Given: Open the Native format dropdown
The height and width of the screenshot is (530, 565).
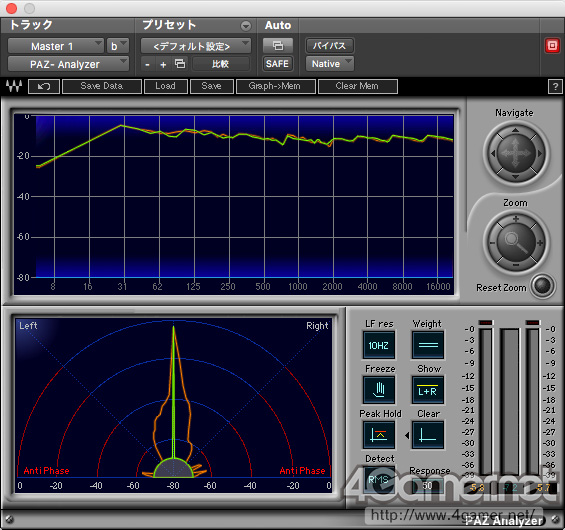Looking at the screenshot, I should (330, 64).
